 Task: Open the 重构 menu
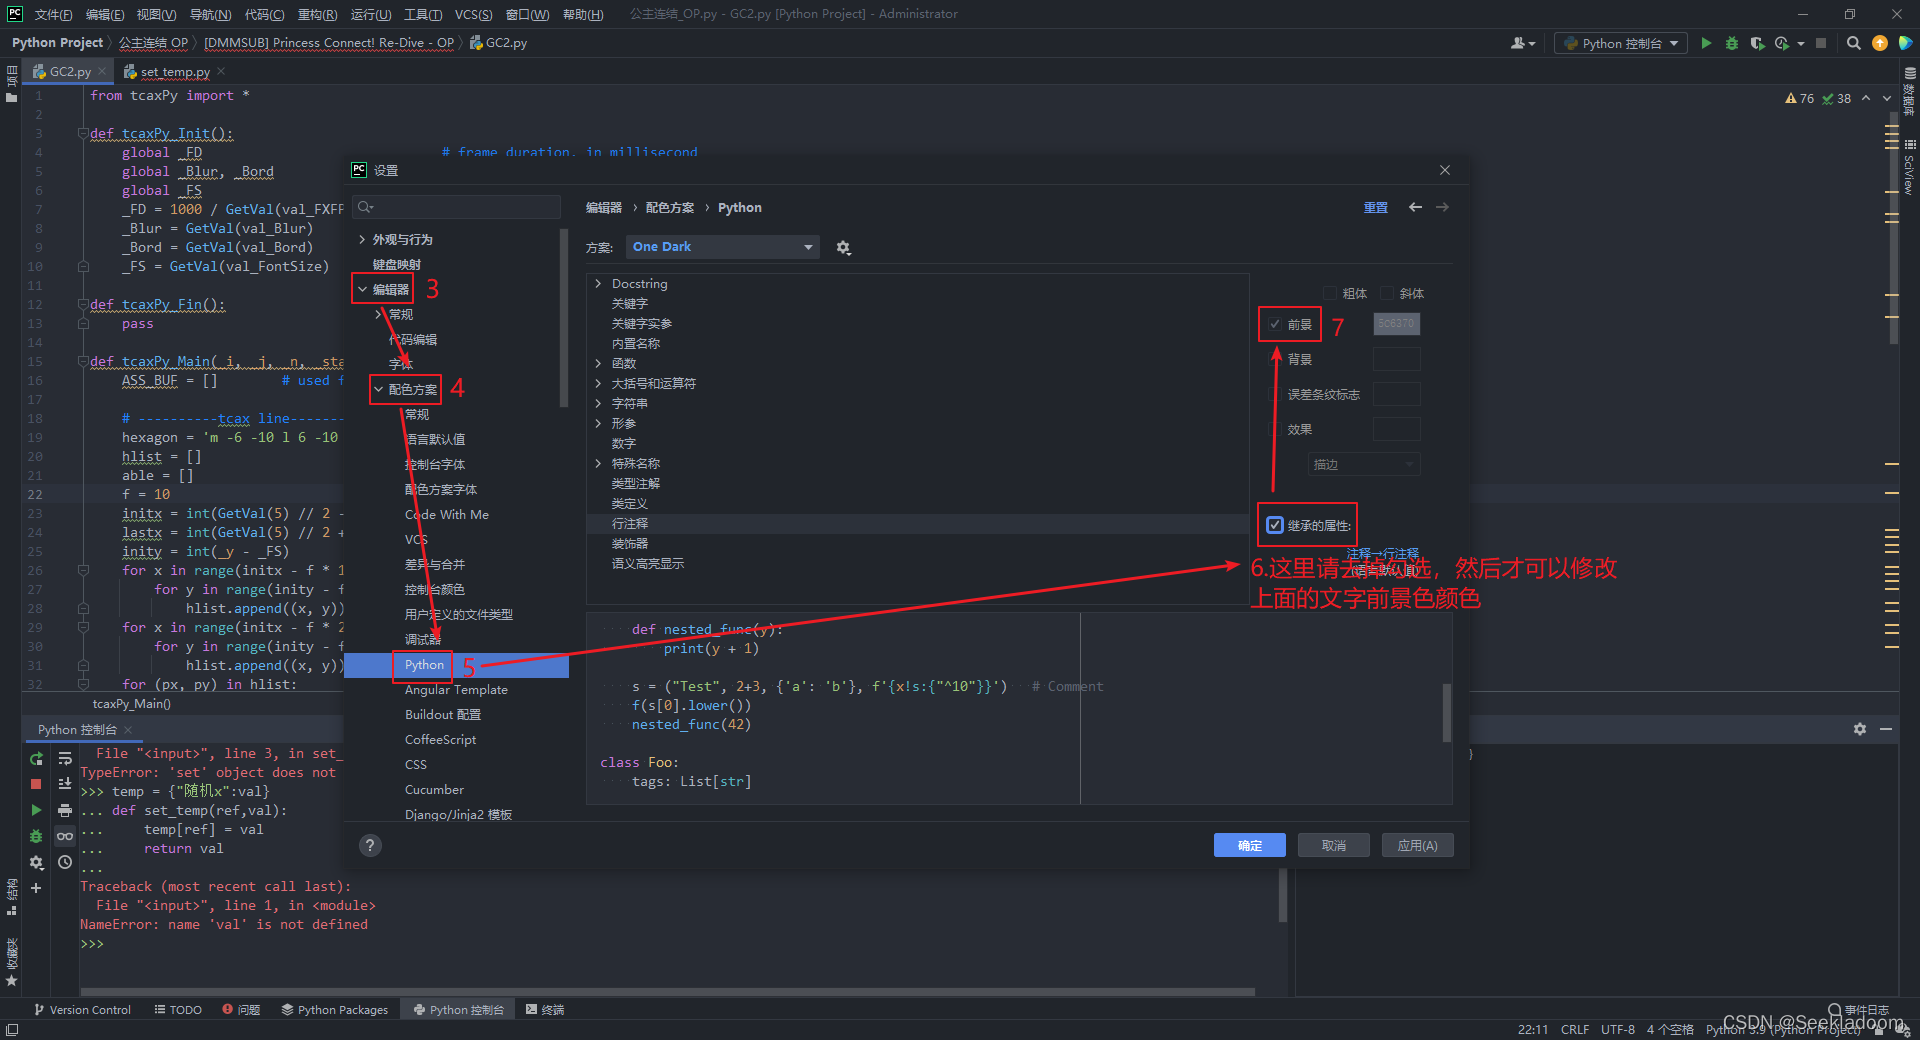(317, 14)
